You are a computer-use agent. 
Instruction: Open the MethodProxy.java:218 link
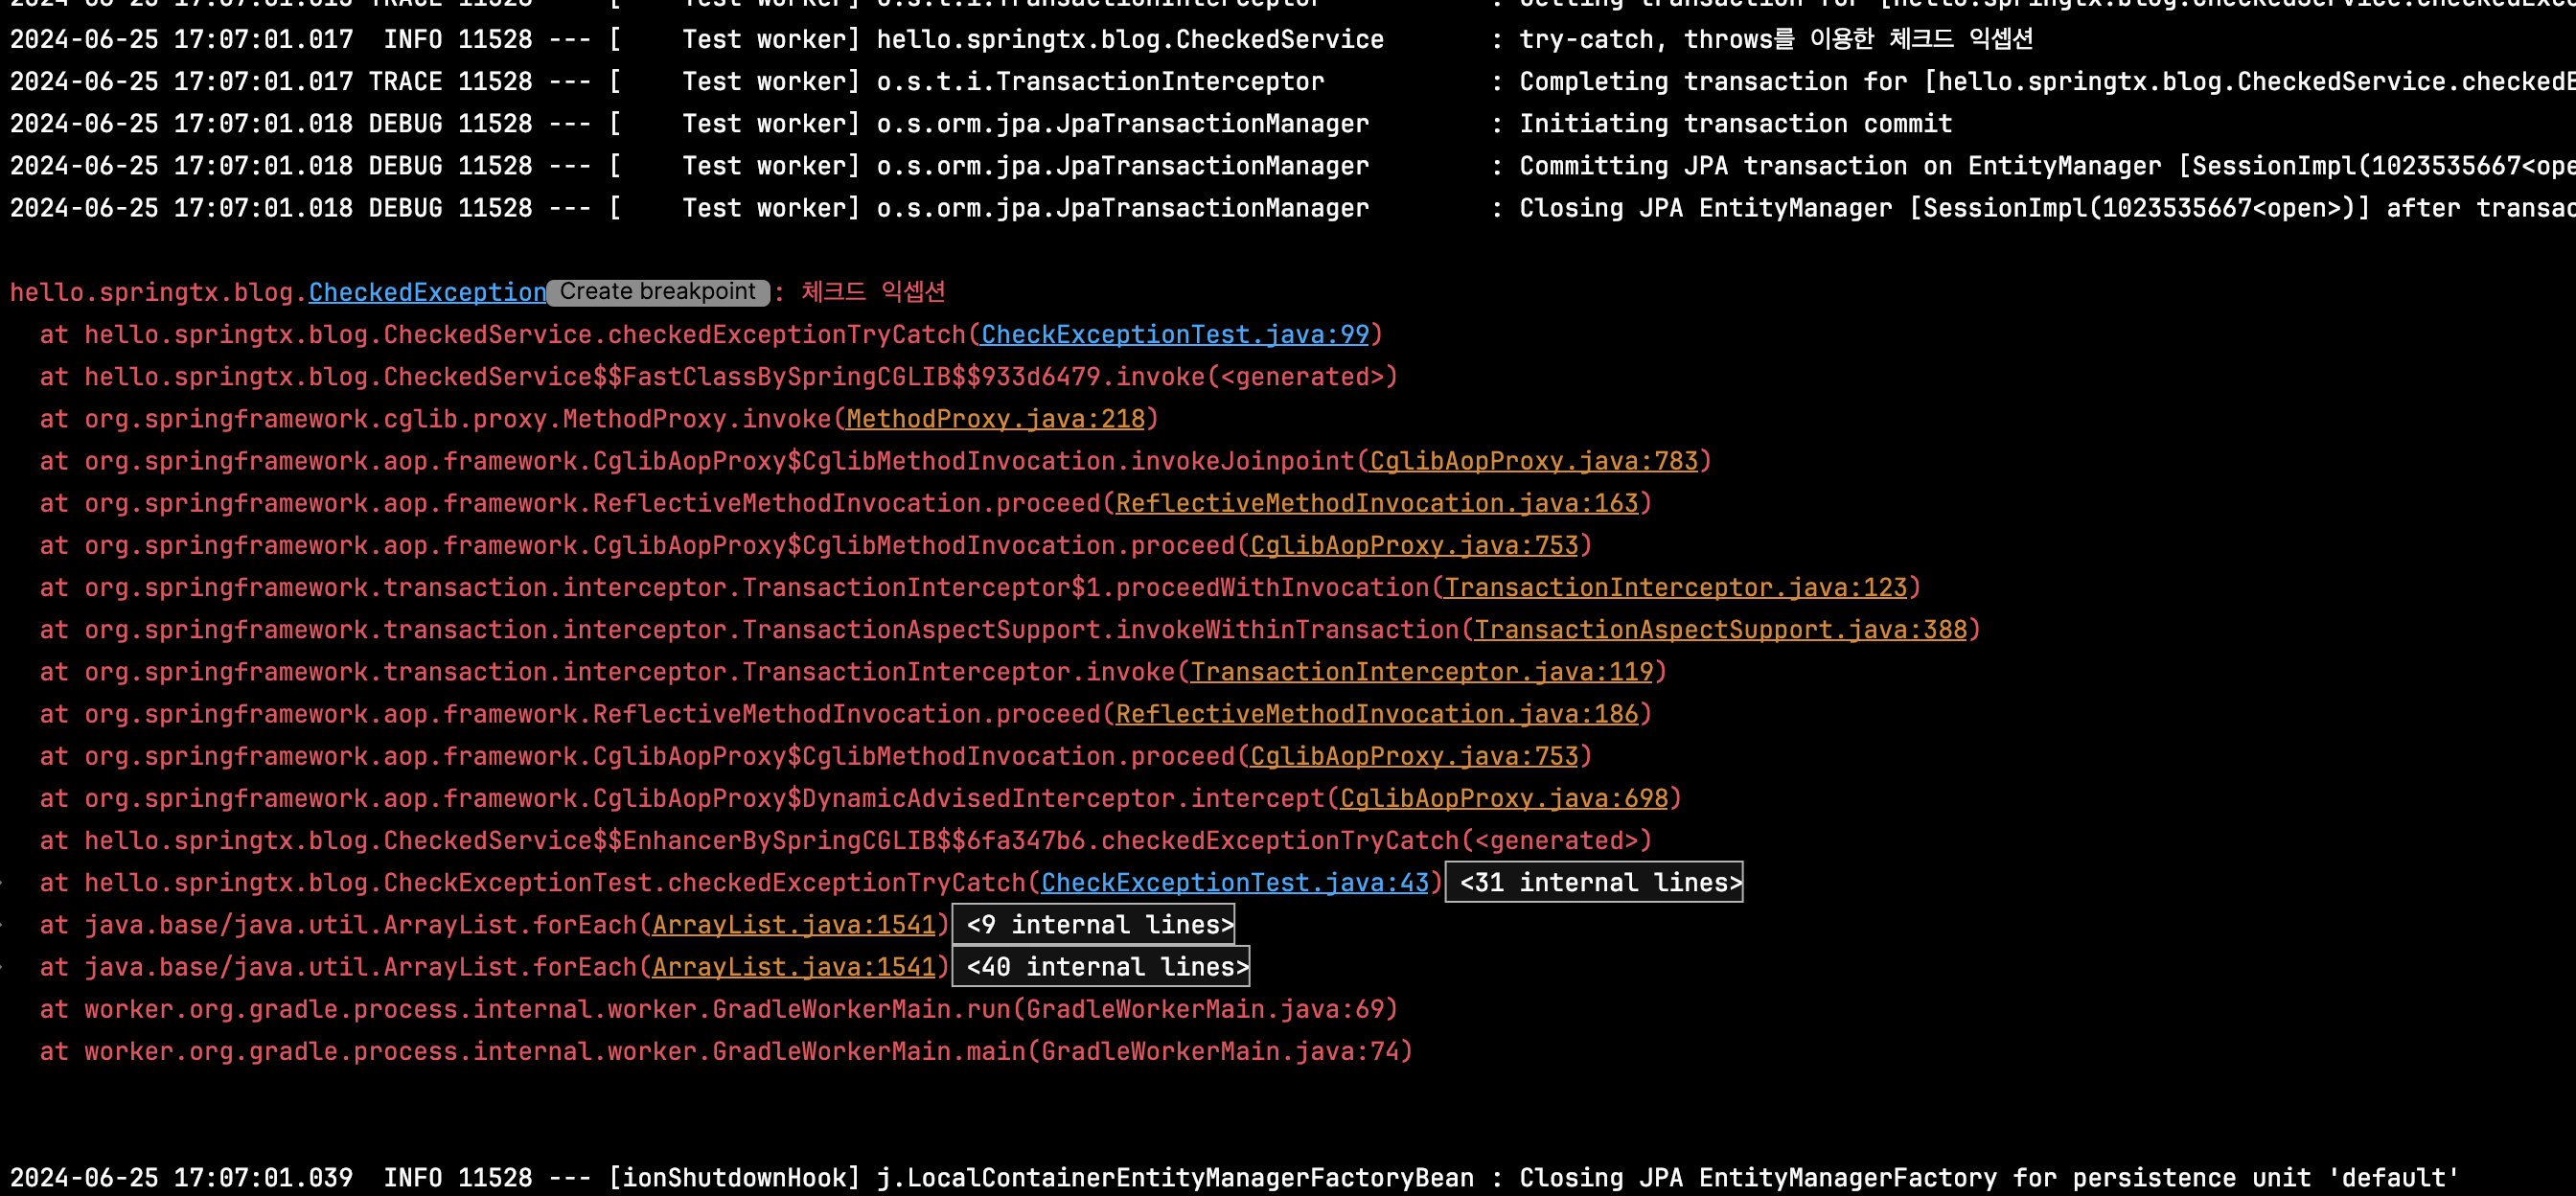pyautogui.click(x=995, y=419)
